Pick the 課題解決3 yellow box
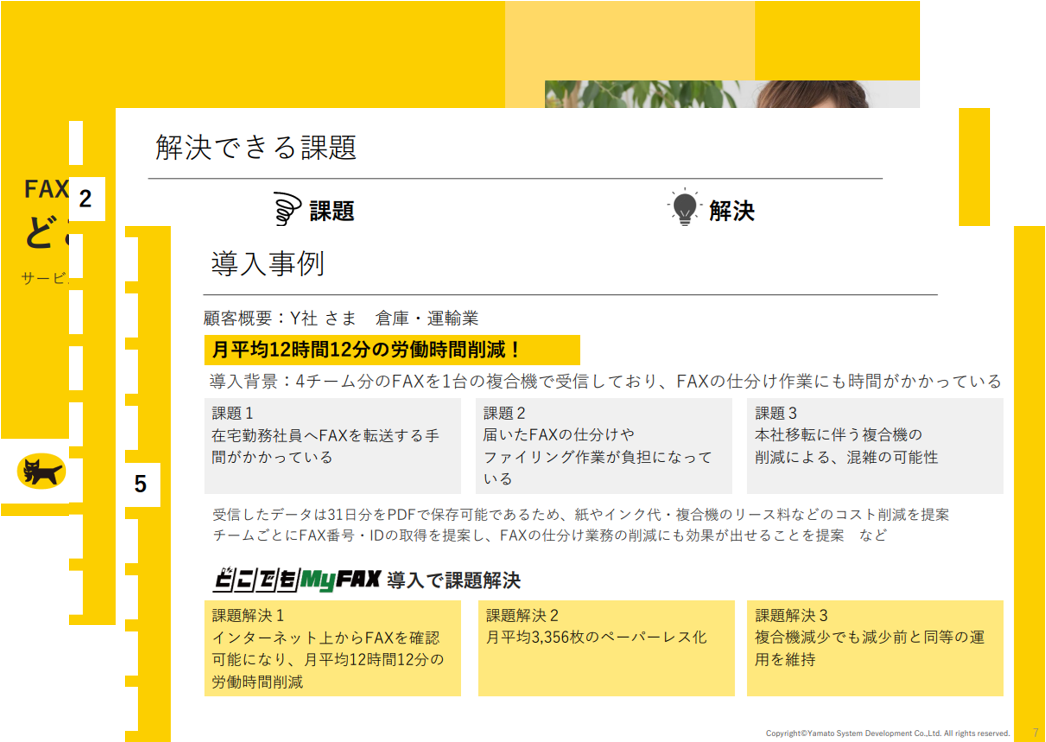The image size is (1046, 742). (x=874, y=648)
